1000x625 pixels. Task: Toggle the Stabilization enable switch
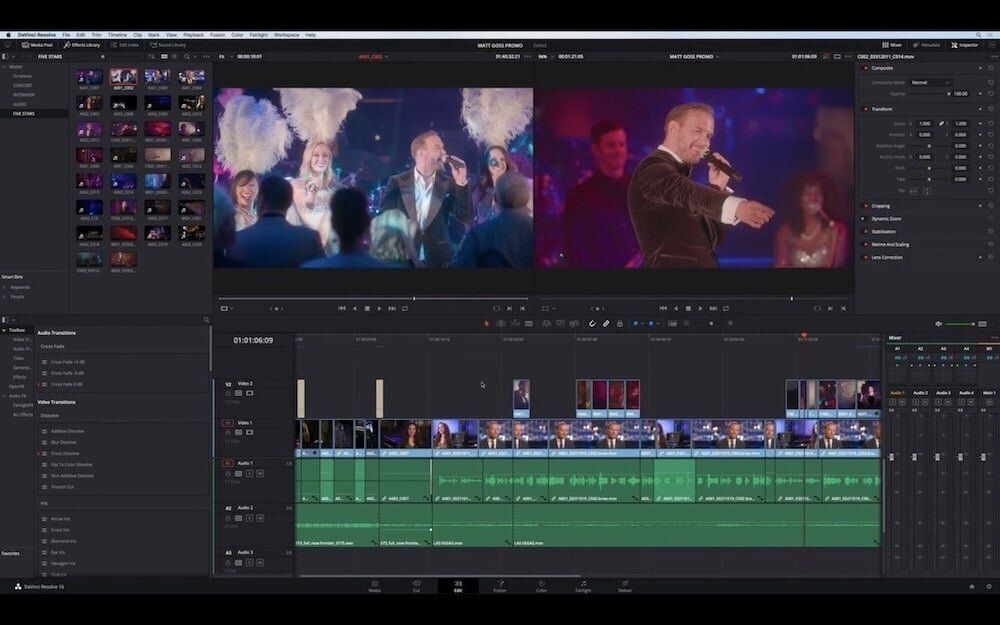point(865,231)
